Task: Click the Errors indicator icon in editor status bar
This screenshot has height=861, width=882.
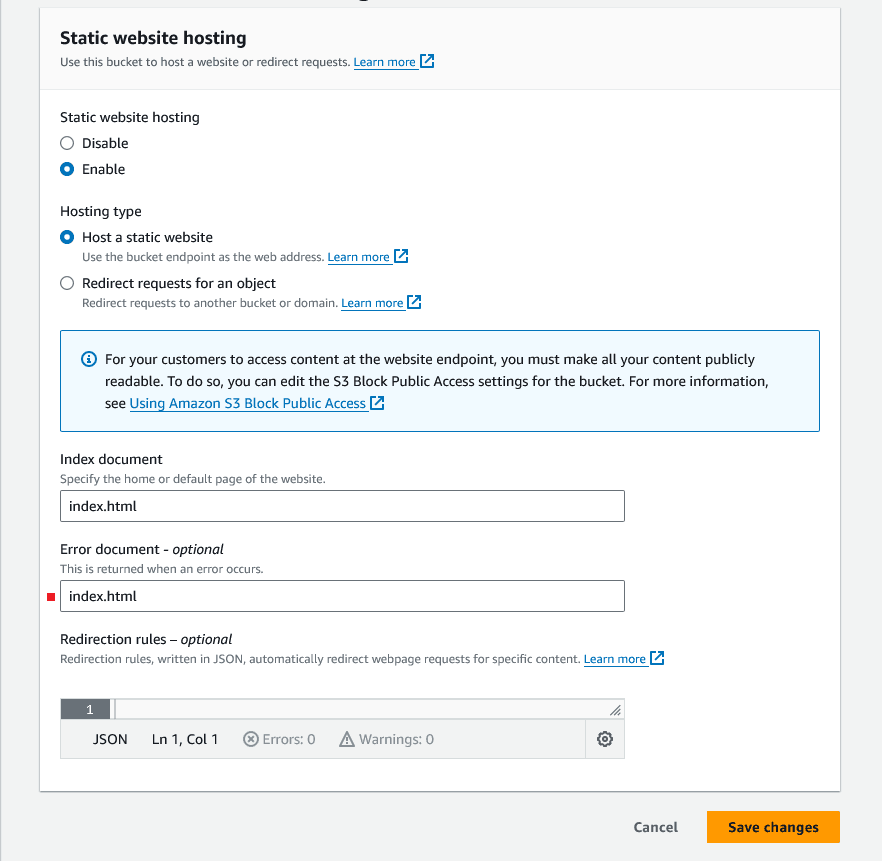Action: click(250, 739)
